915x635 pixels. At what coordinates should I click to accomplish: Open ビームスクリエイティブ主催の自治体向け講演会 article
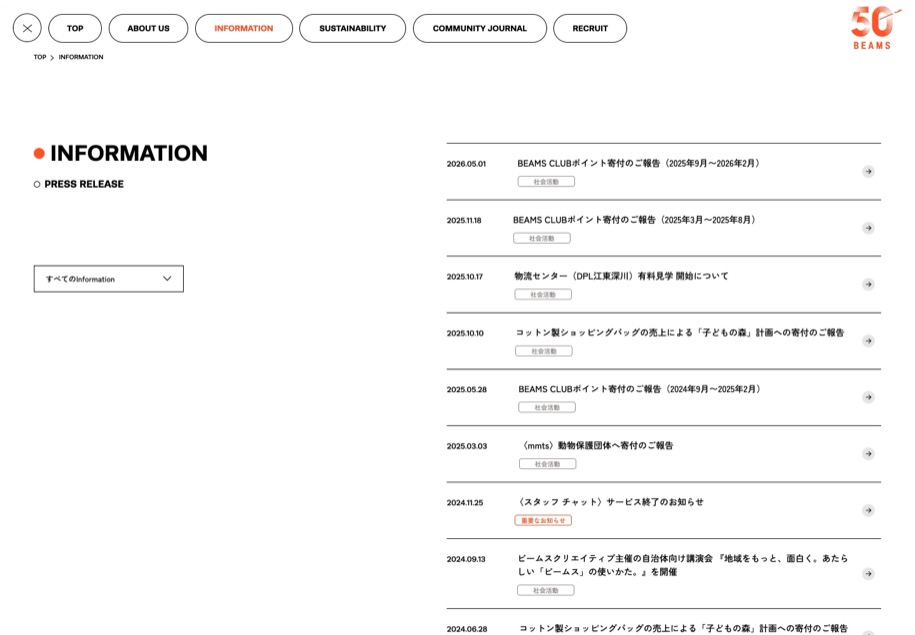click(683, 565)
